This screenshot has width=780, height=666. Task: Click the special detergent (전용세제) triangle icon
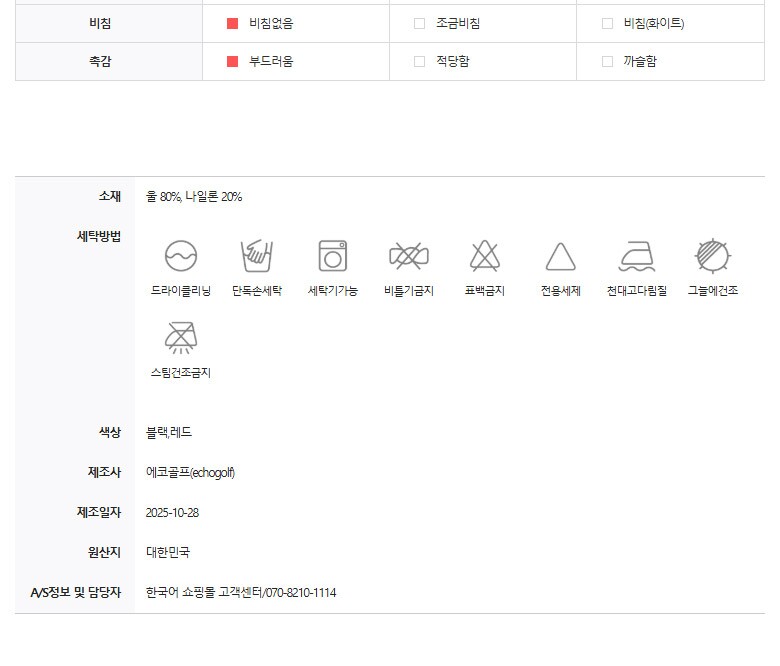[x=561, y=257]
